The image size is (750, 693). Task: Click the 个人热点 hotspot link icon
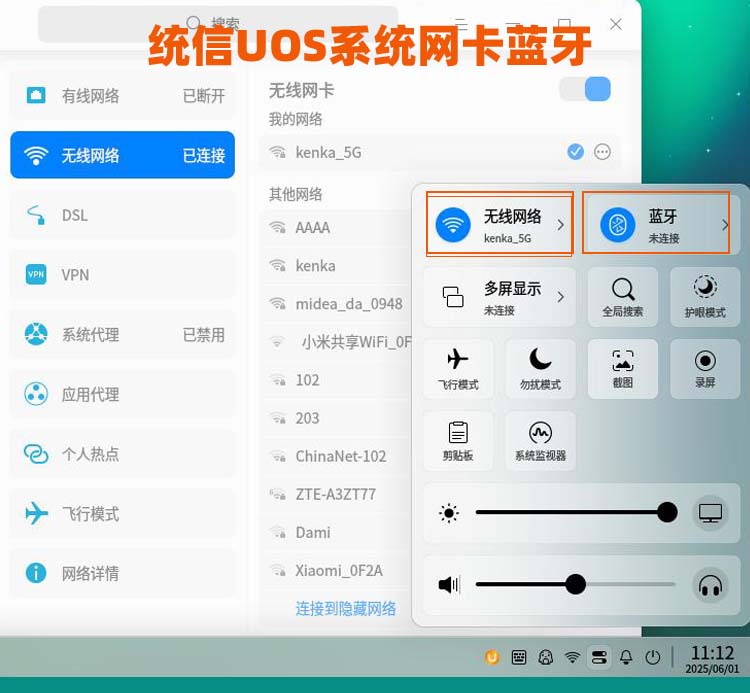pyautogui.click(x=36, y=453)
